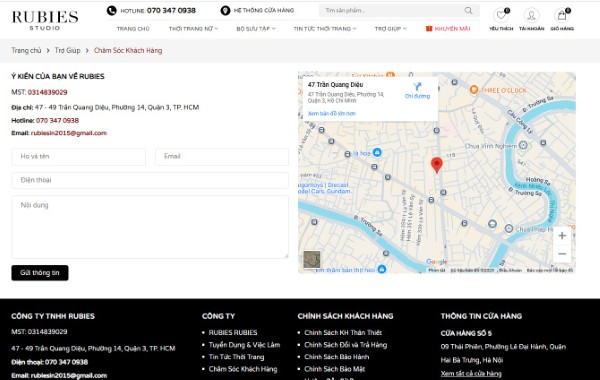Open the account user icon
This screenshot has width=600, height=380.
[x=531, y=15]
